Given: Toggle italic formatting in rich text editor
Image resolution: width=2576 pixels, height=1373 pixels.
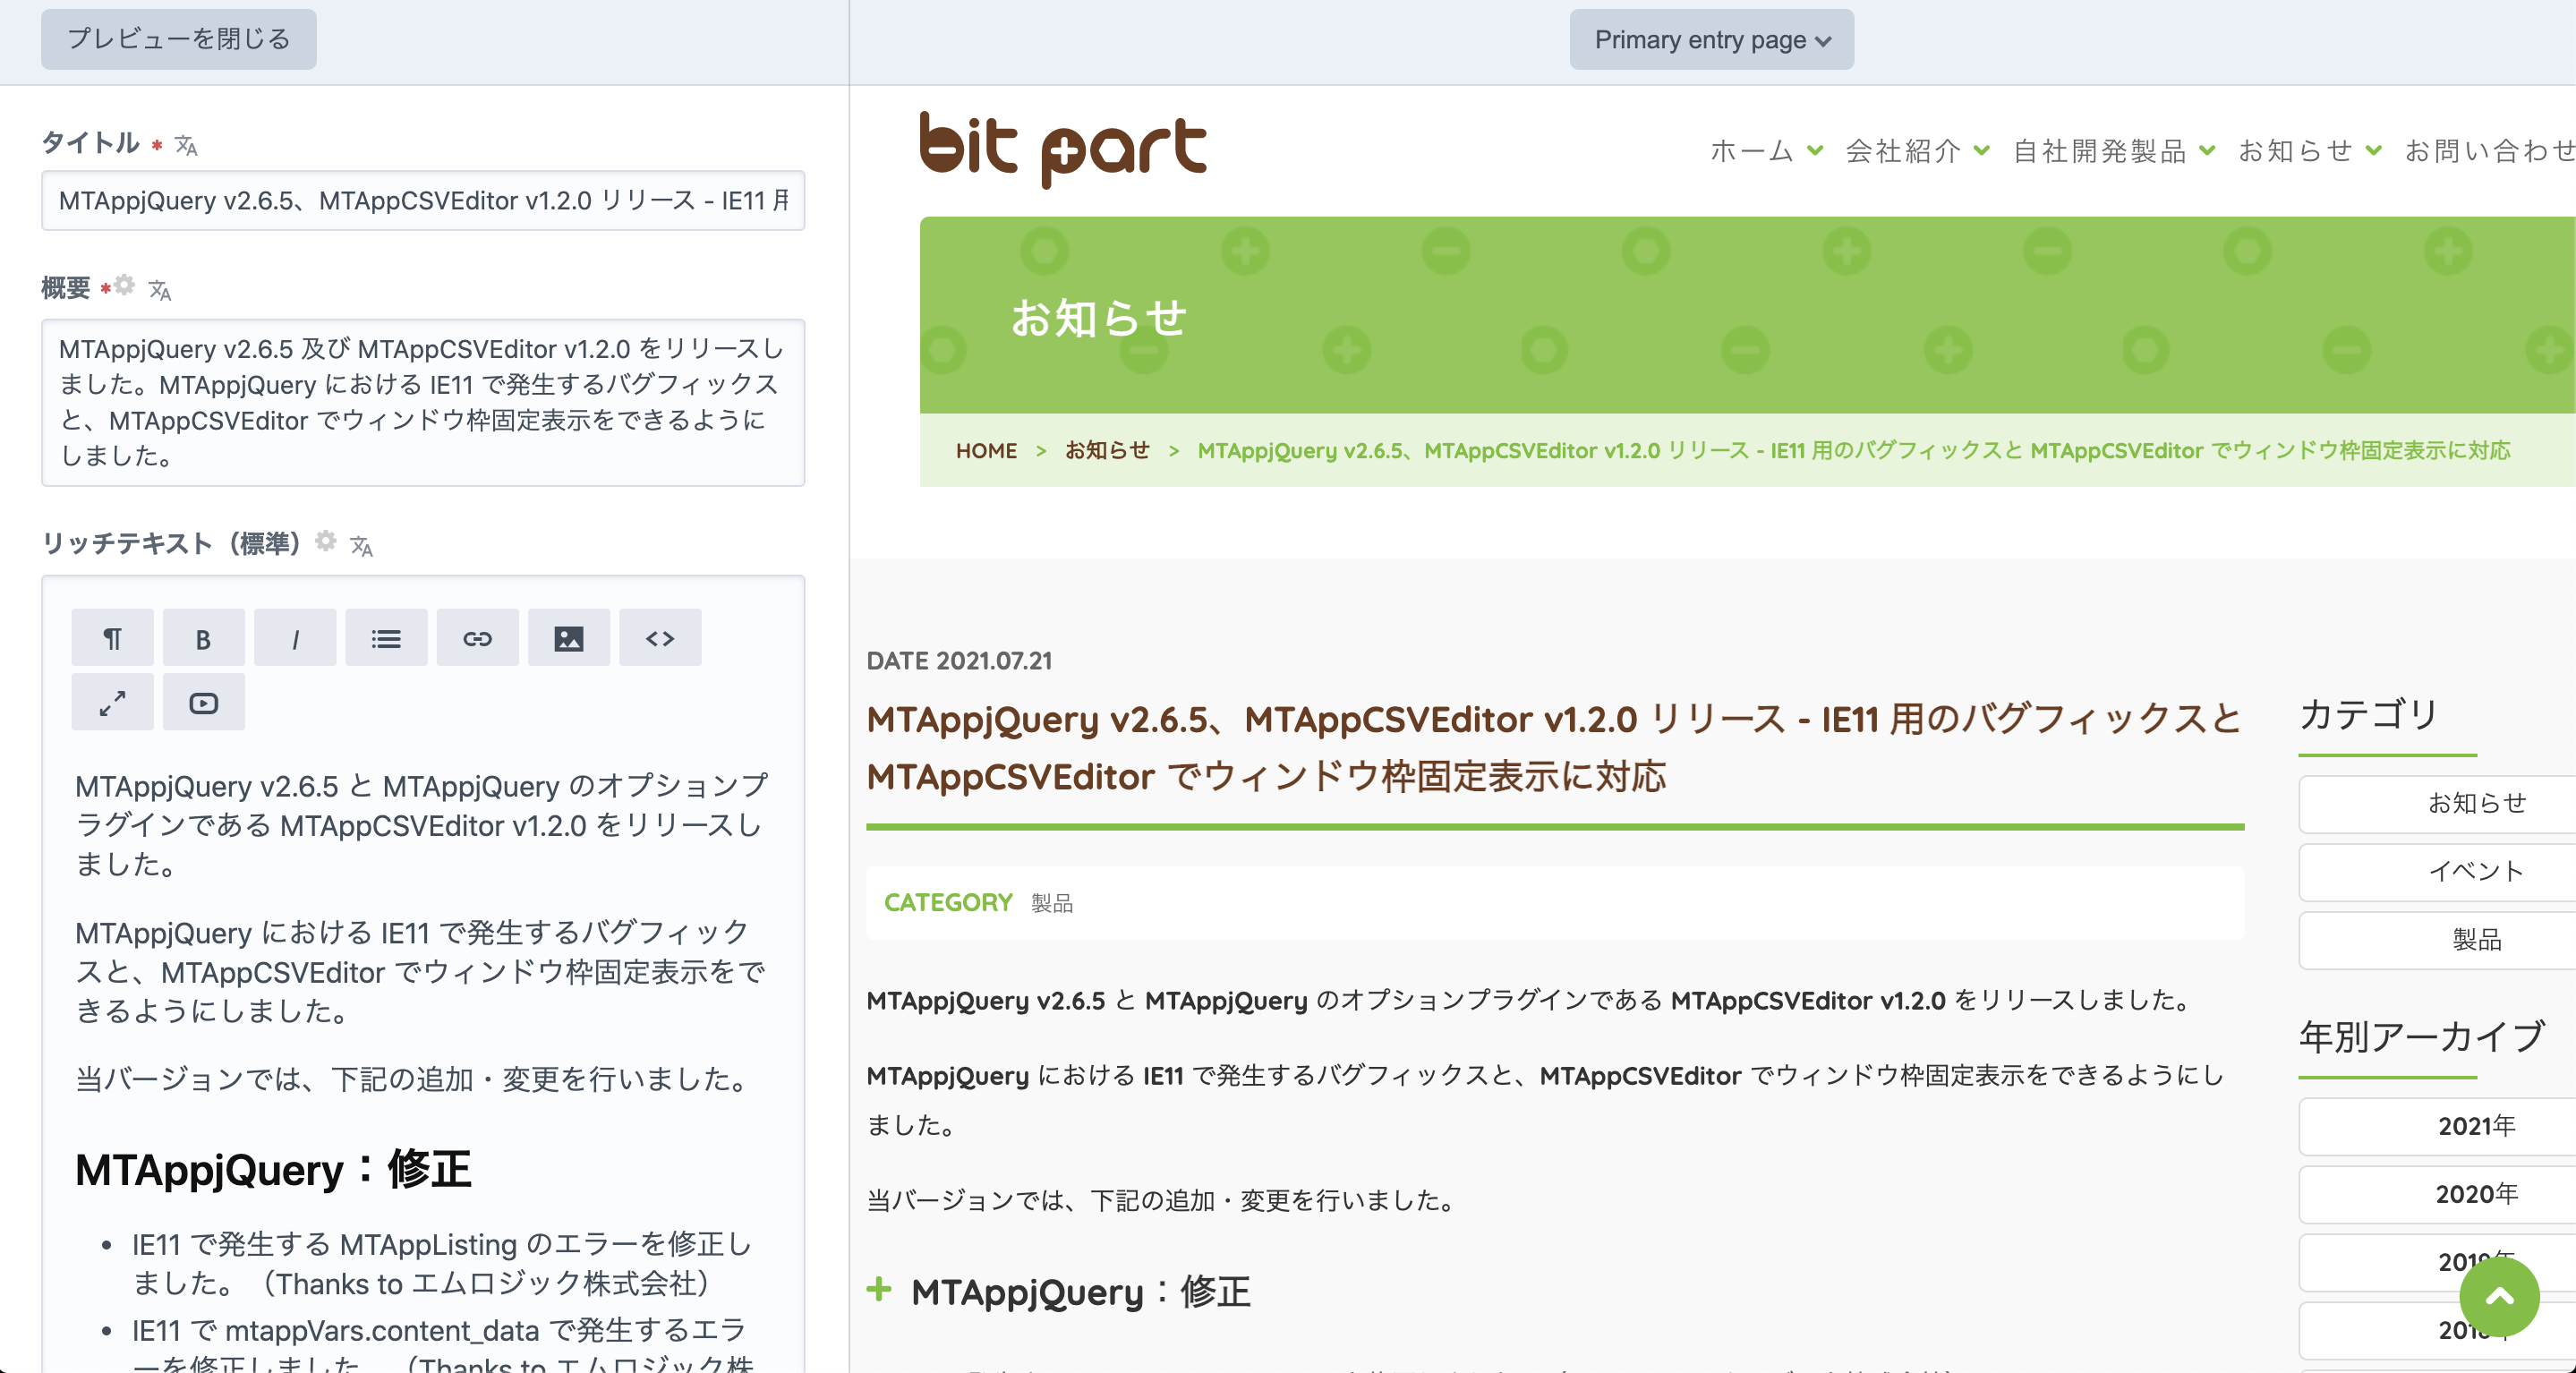Looking at the screenshot, I should click(295, 638).
